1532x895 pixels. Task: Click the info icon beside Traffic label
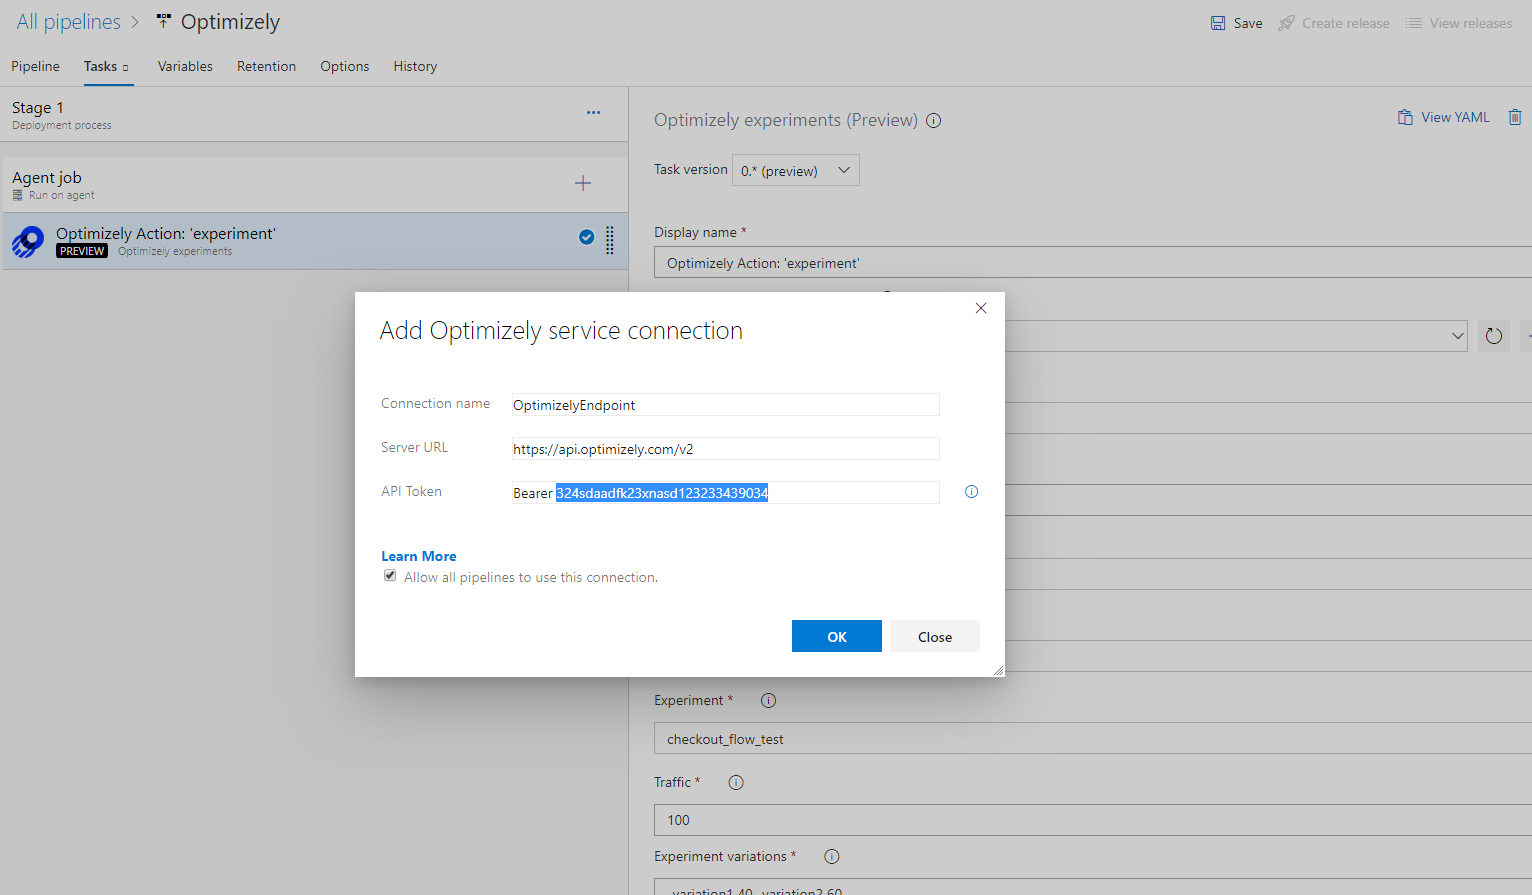click(x=736, y=783)
